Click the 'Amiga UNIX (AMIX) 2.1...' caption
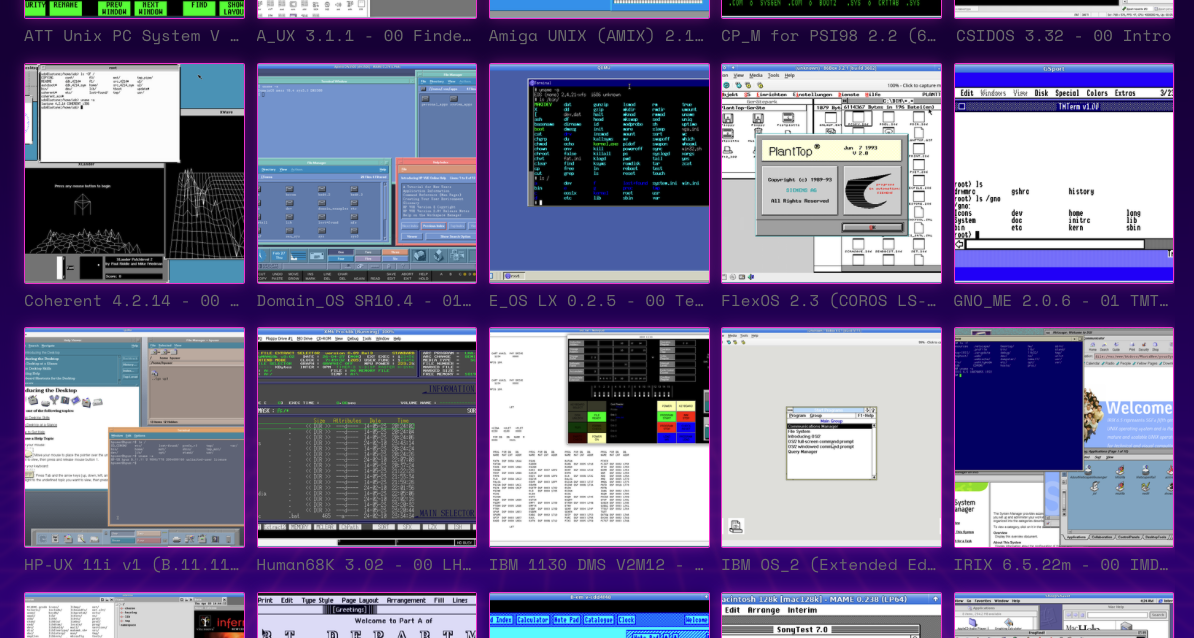The image size is (1194, 638). pyautogui.click(x=596, y=36)
